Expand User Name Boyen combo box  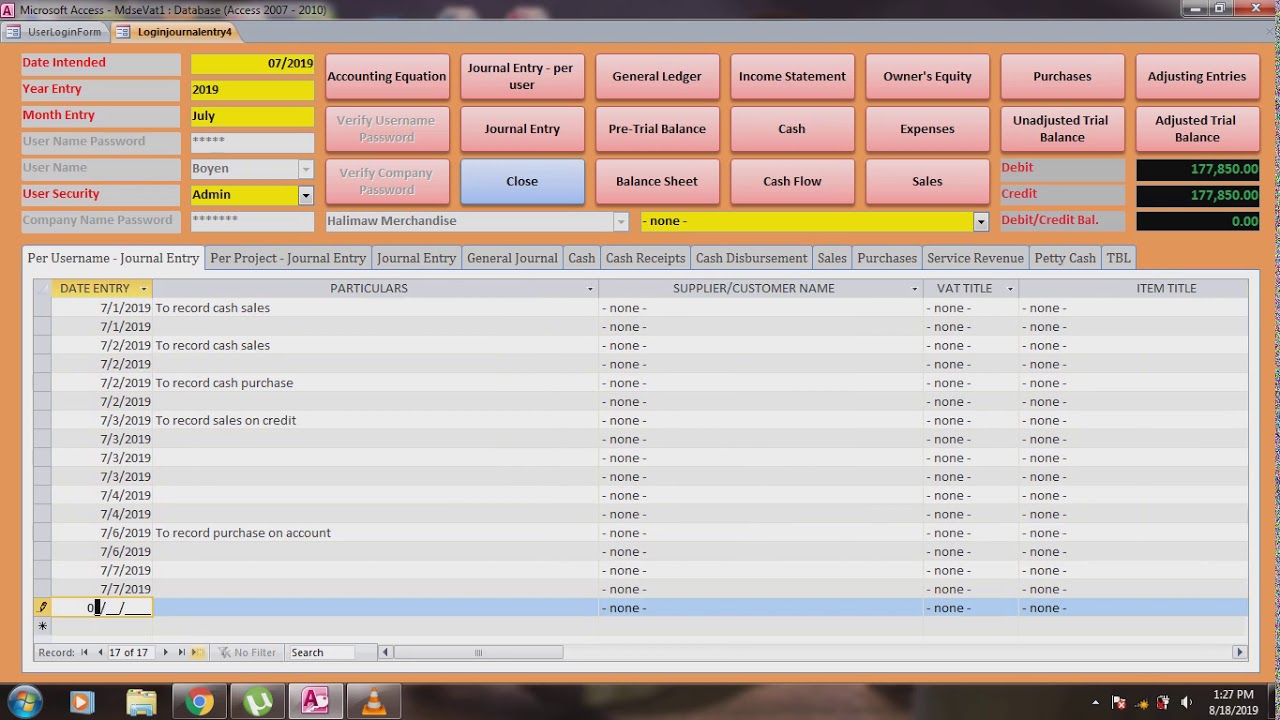306,169
